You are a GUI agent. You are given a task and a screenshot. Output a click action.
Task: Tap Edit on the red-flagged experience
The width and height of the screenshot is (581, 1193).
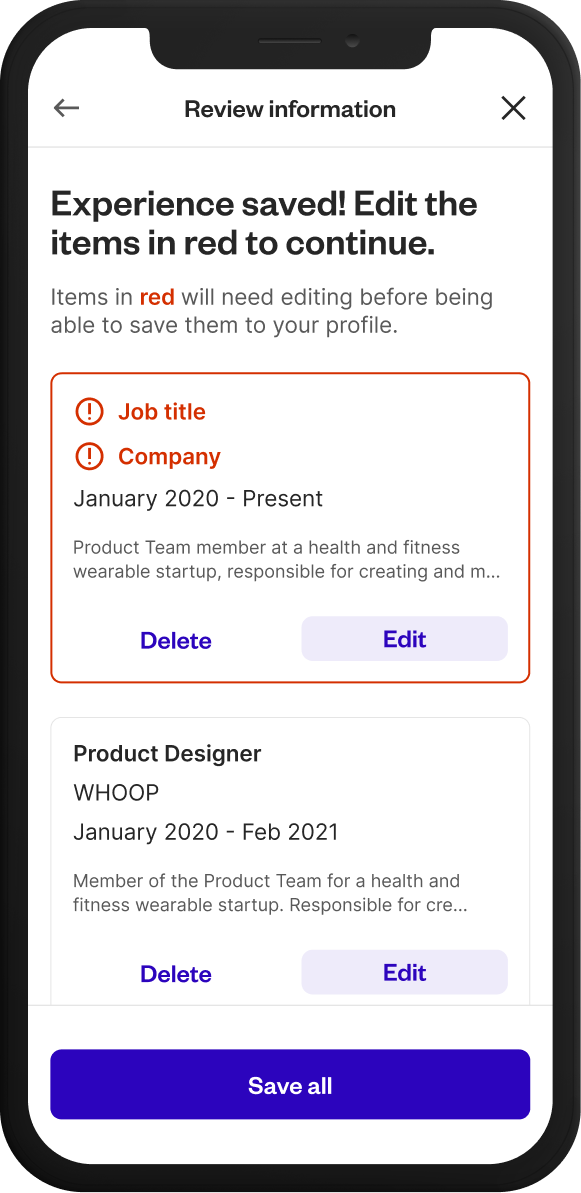point(404,639)
